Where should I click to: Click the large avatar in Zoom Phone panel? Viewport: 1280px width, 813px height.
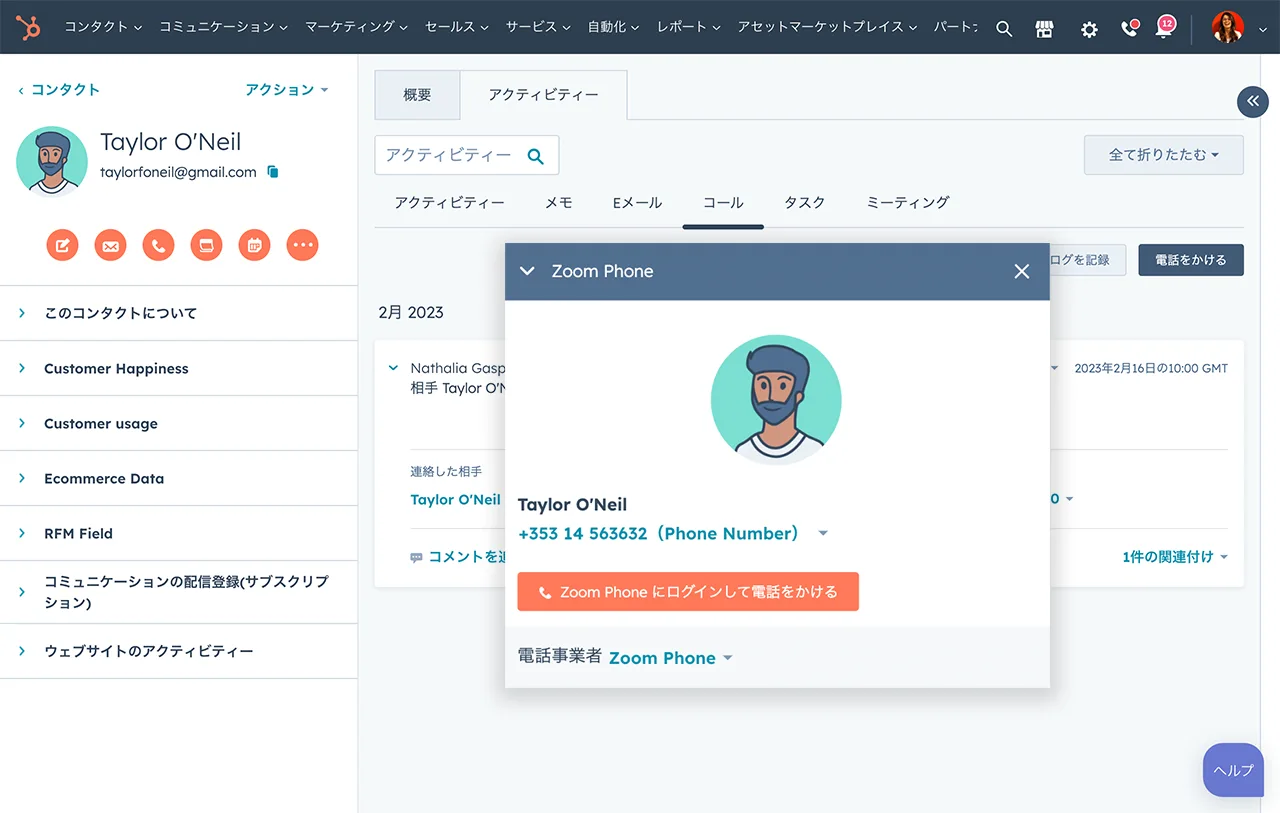[776, 399]
